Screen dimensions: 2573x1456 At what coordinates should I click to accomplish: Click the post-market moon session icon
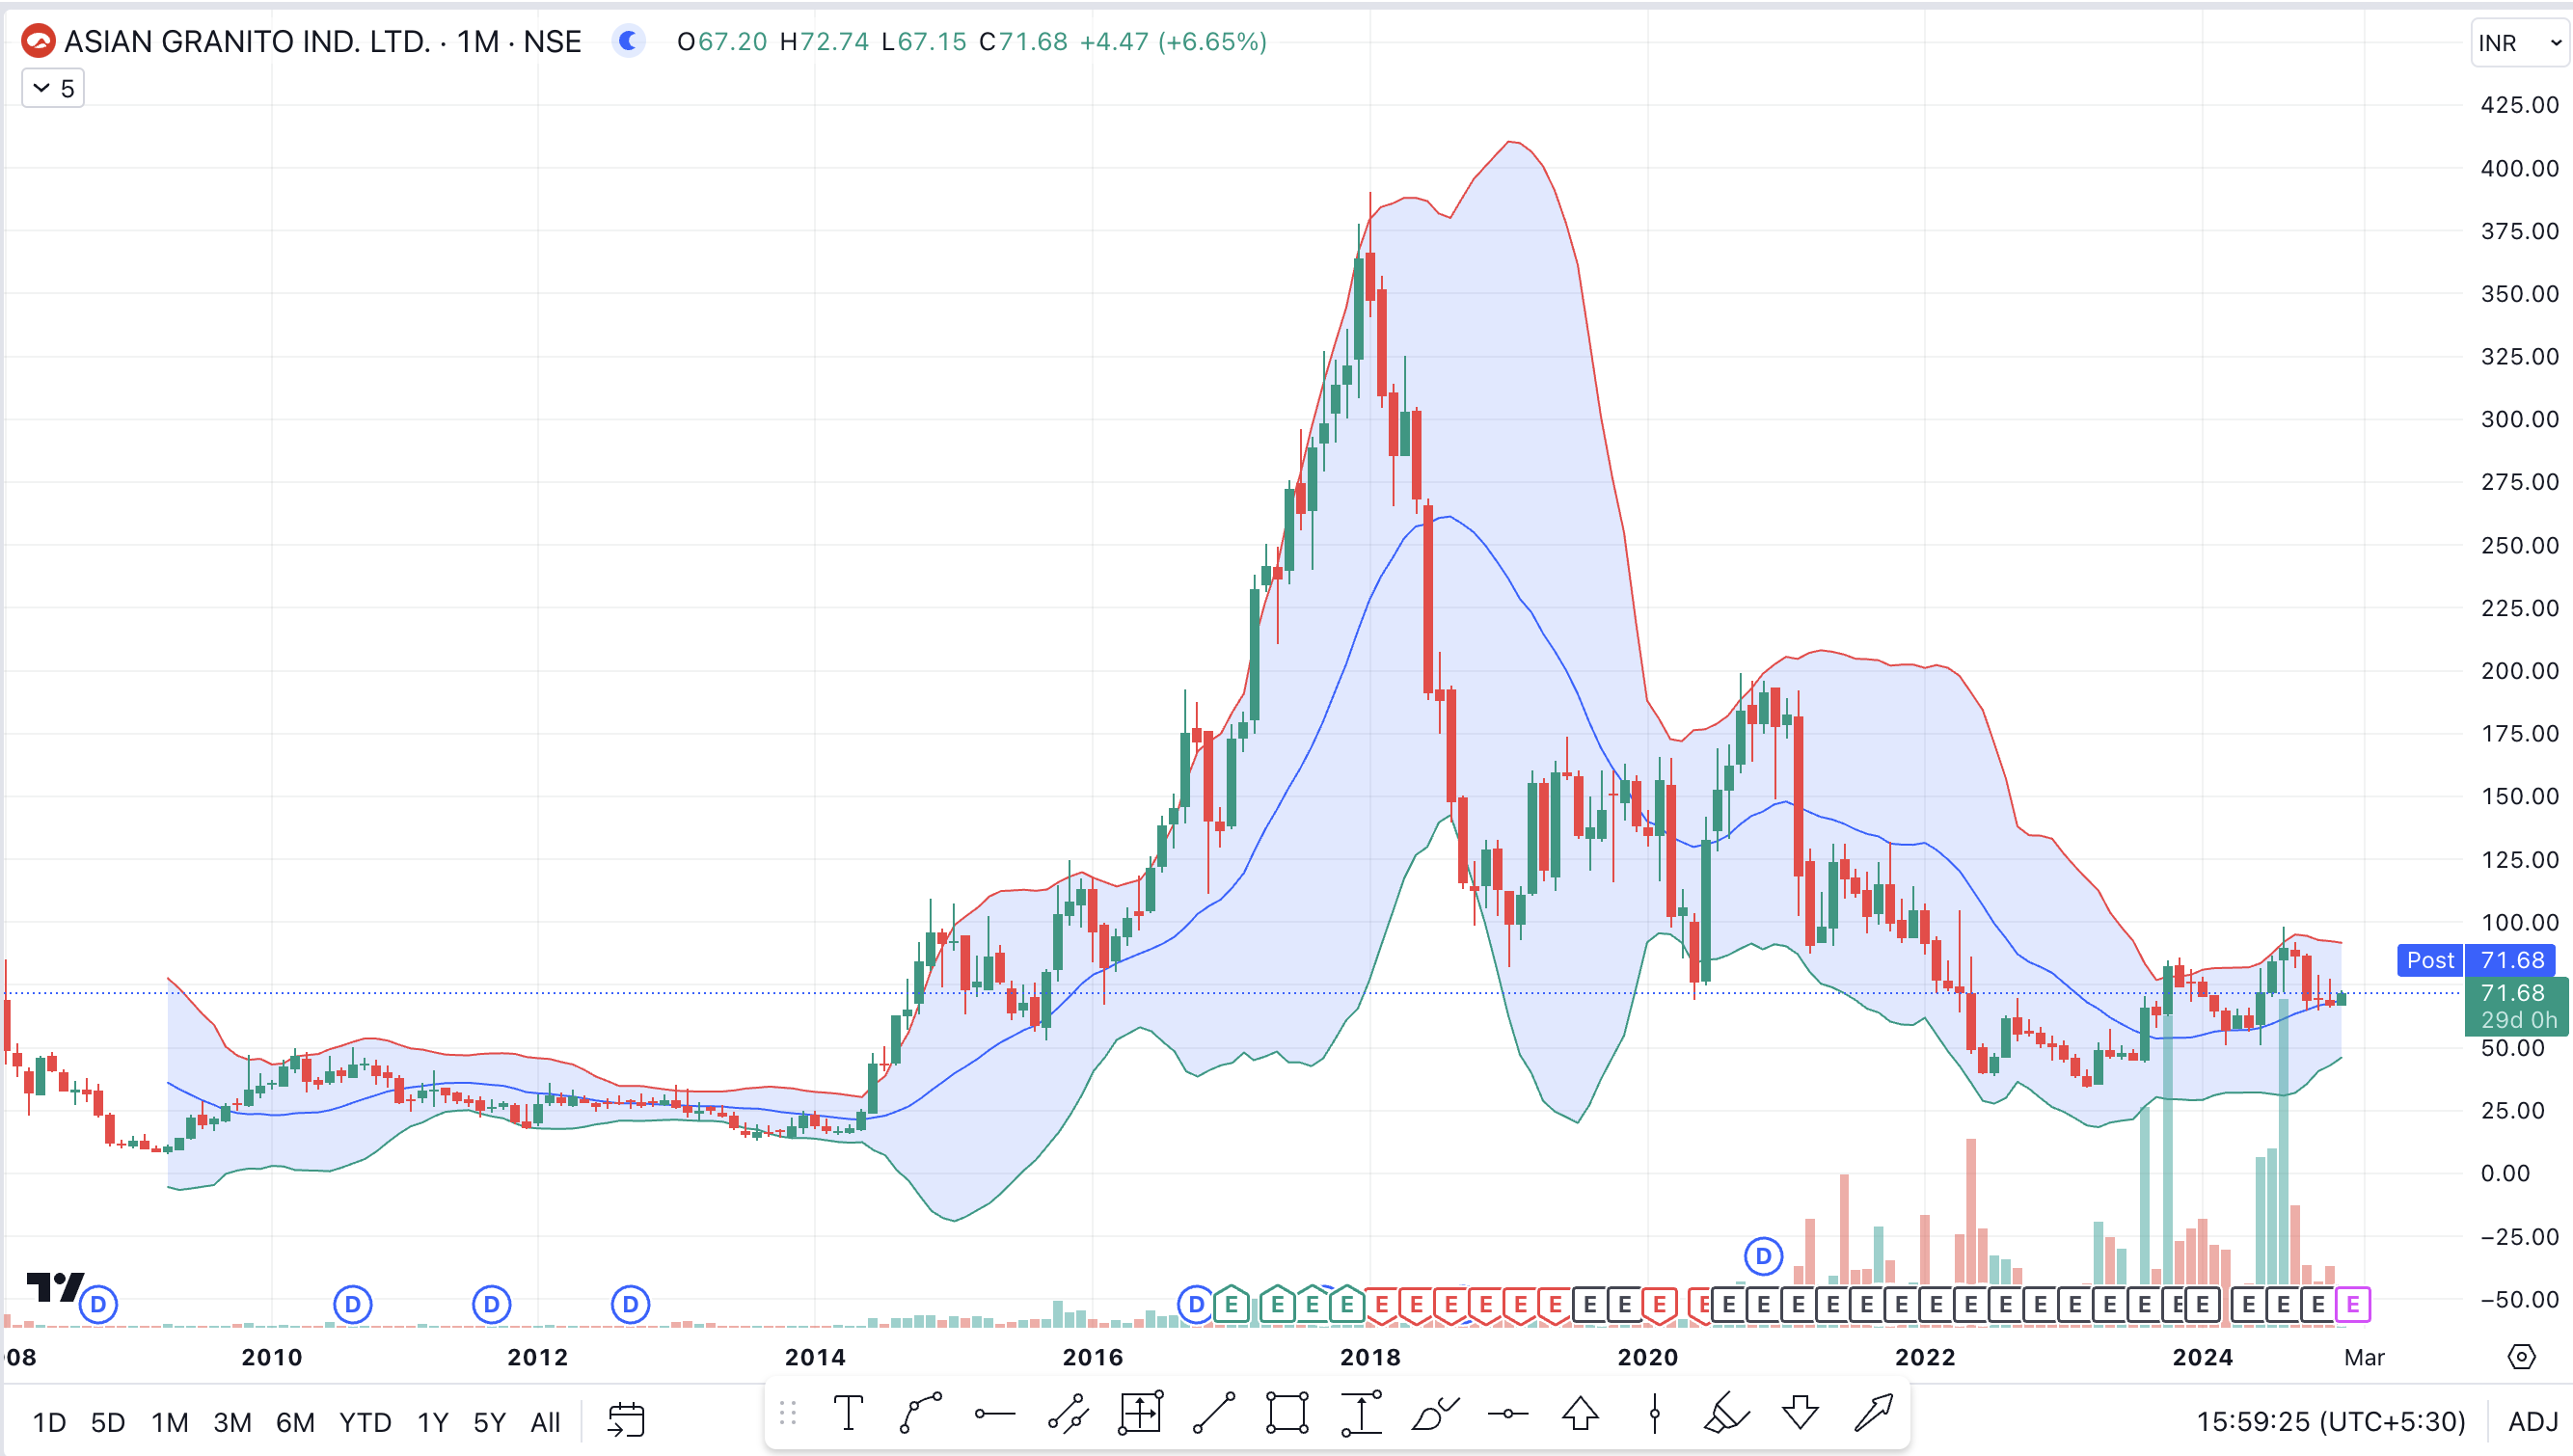(628, 41)
